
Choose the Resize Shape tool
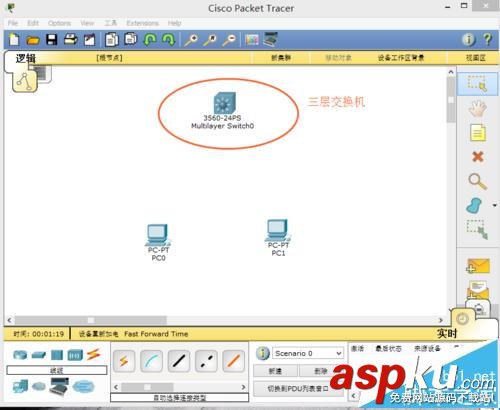(477, 229)
